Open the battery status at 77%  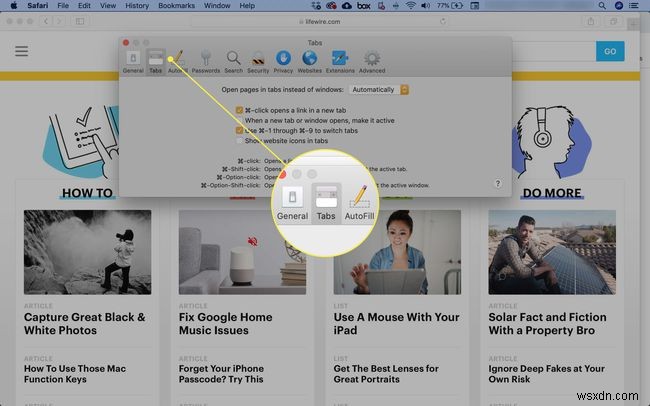[x=449, y=5]
